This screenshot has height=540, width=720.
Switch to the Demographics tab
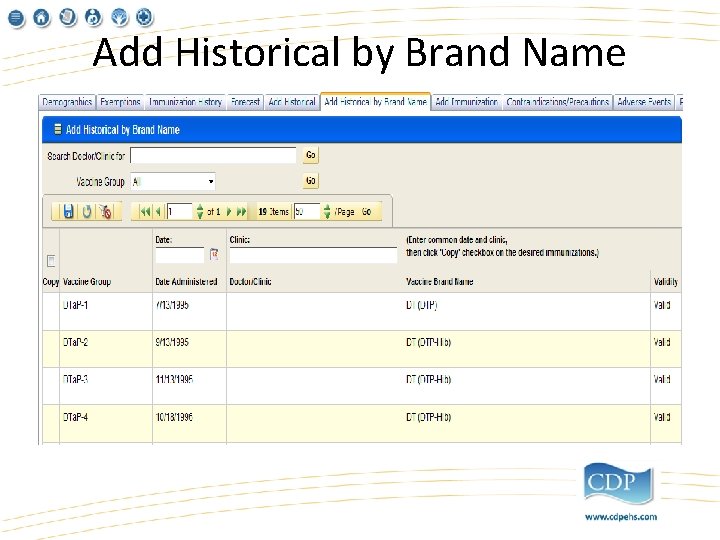(x=67, y=102)
